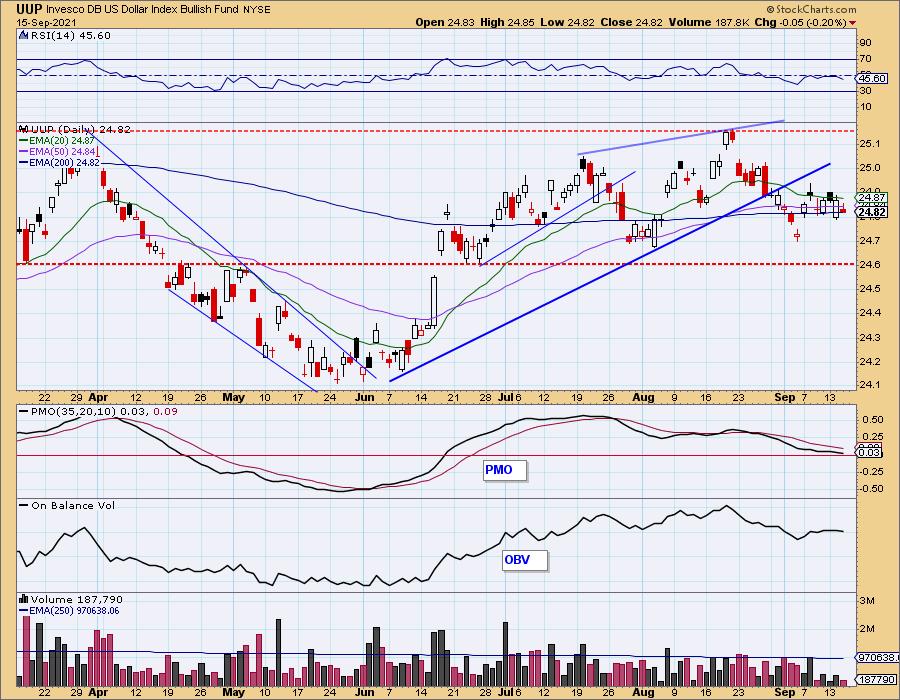Click the PMO annotation box
The width and height of the screenshot is (900, 700).
coord(505,470)
